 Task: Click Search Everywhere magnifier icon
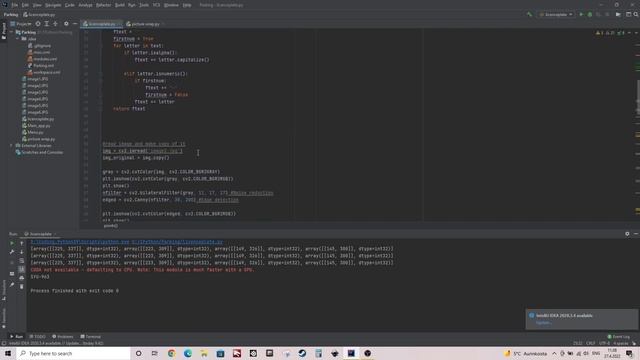tap(636, 15)
